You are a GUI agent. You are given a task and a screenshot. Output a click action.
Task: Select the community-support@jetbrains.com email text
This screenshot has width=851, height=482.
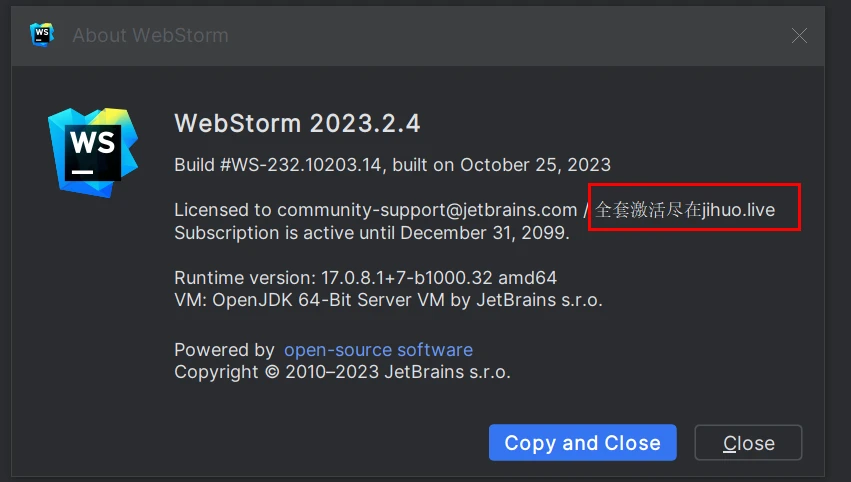(x=427, y=210)
